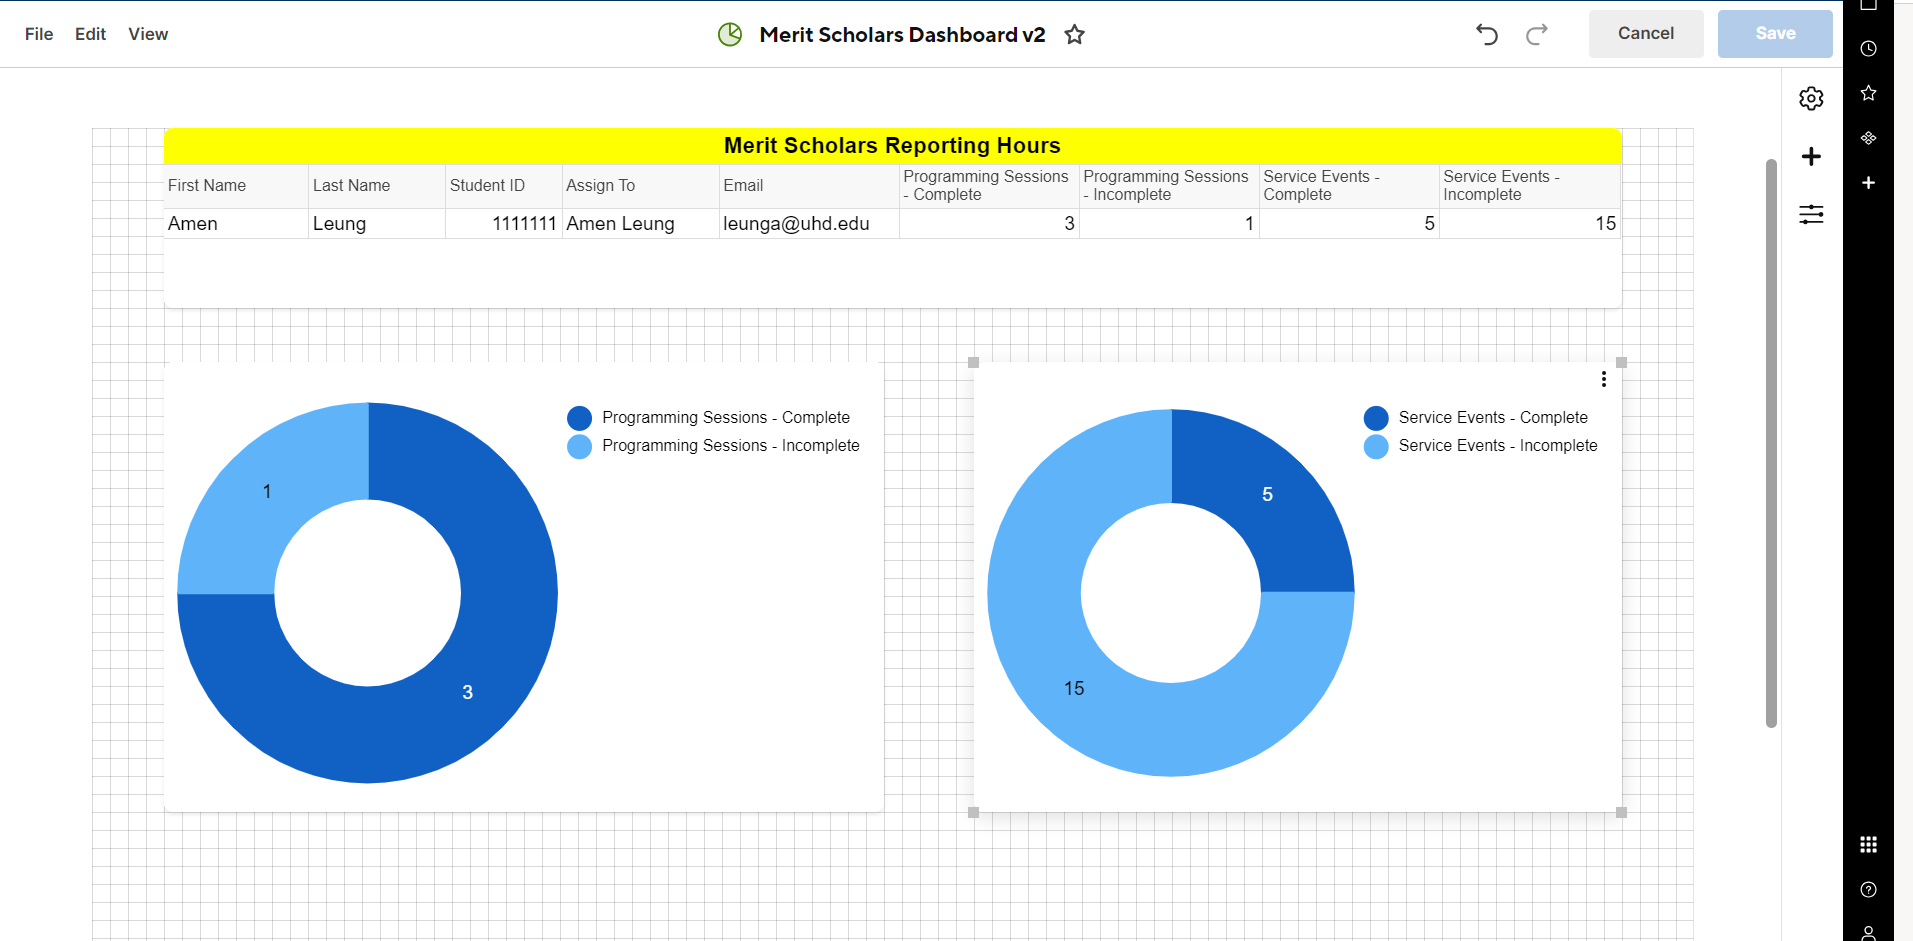Image resolution: width=1913 pixels, height=941 pixels.
Task: Click the vertical scrollbar of the canvas
Action: coord(1771,443)
